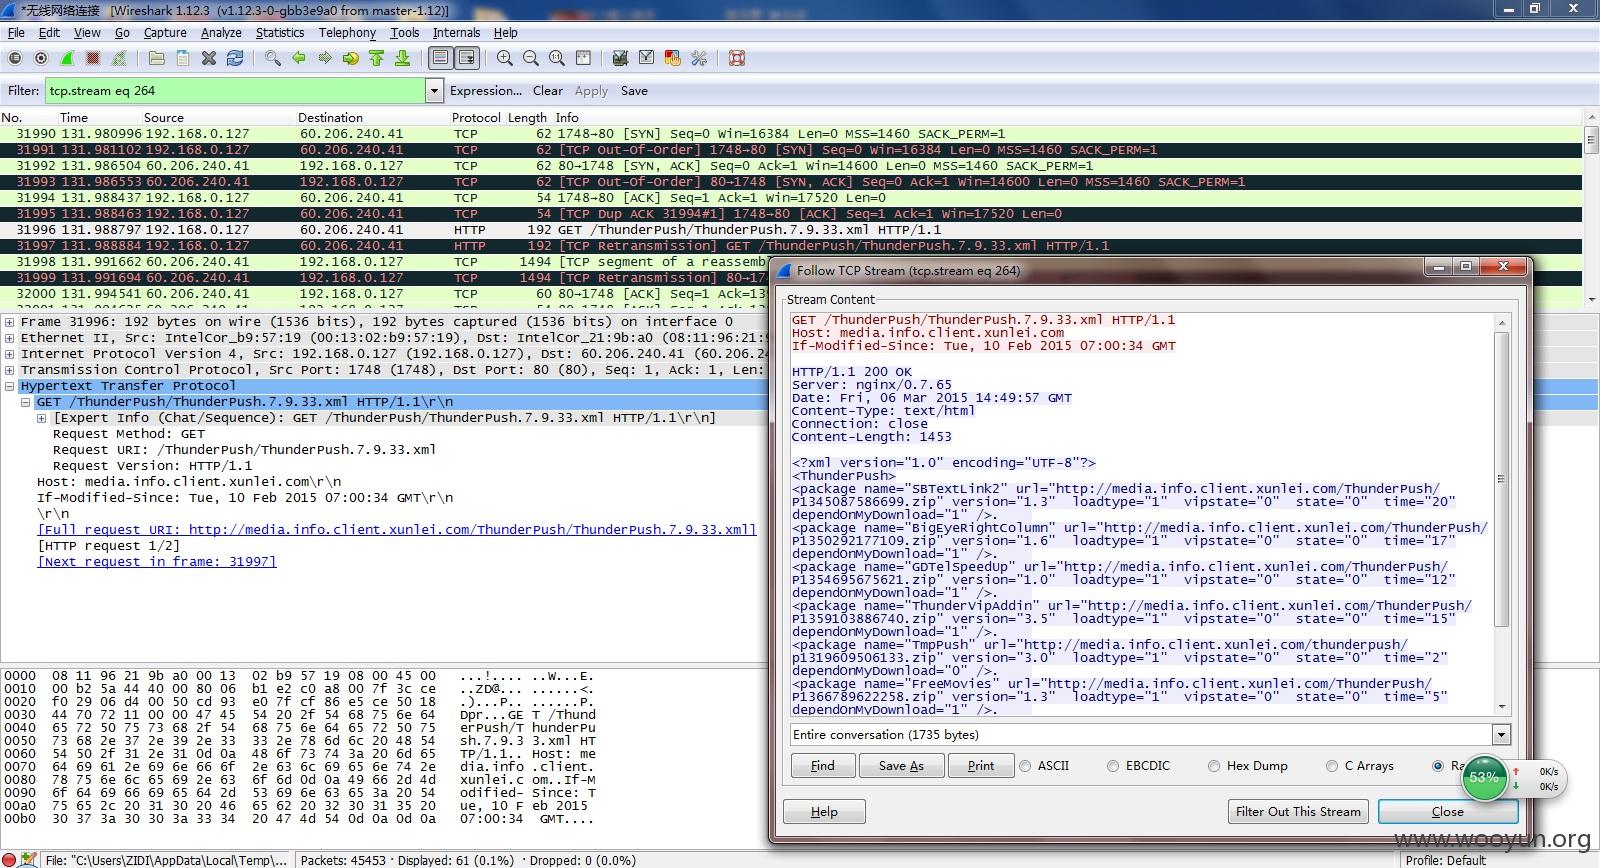The height and width of the screenshot is (868, 1600).
Task: Focus the display filter input field
Action: (x=235, y=91)
